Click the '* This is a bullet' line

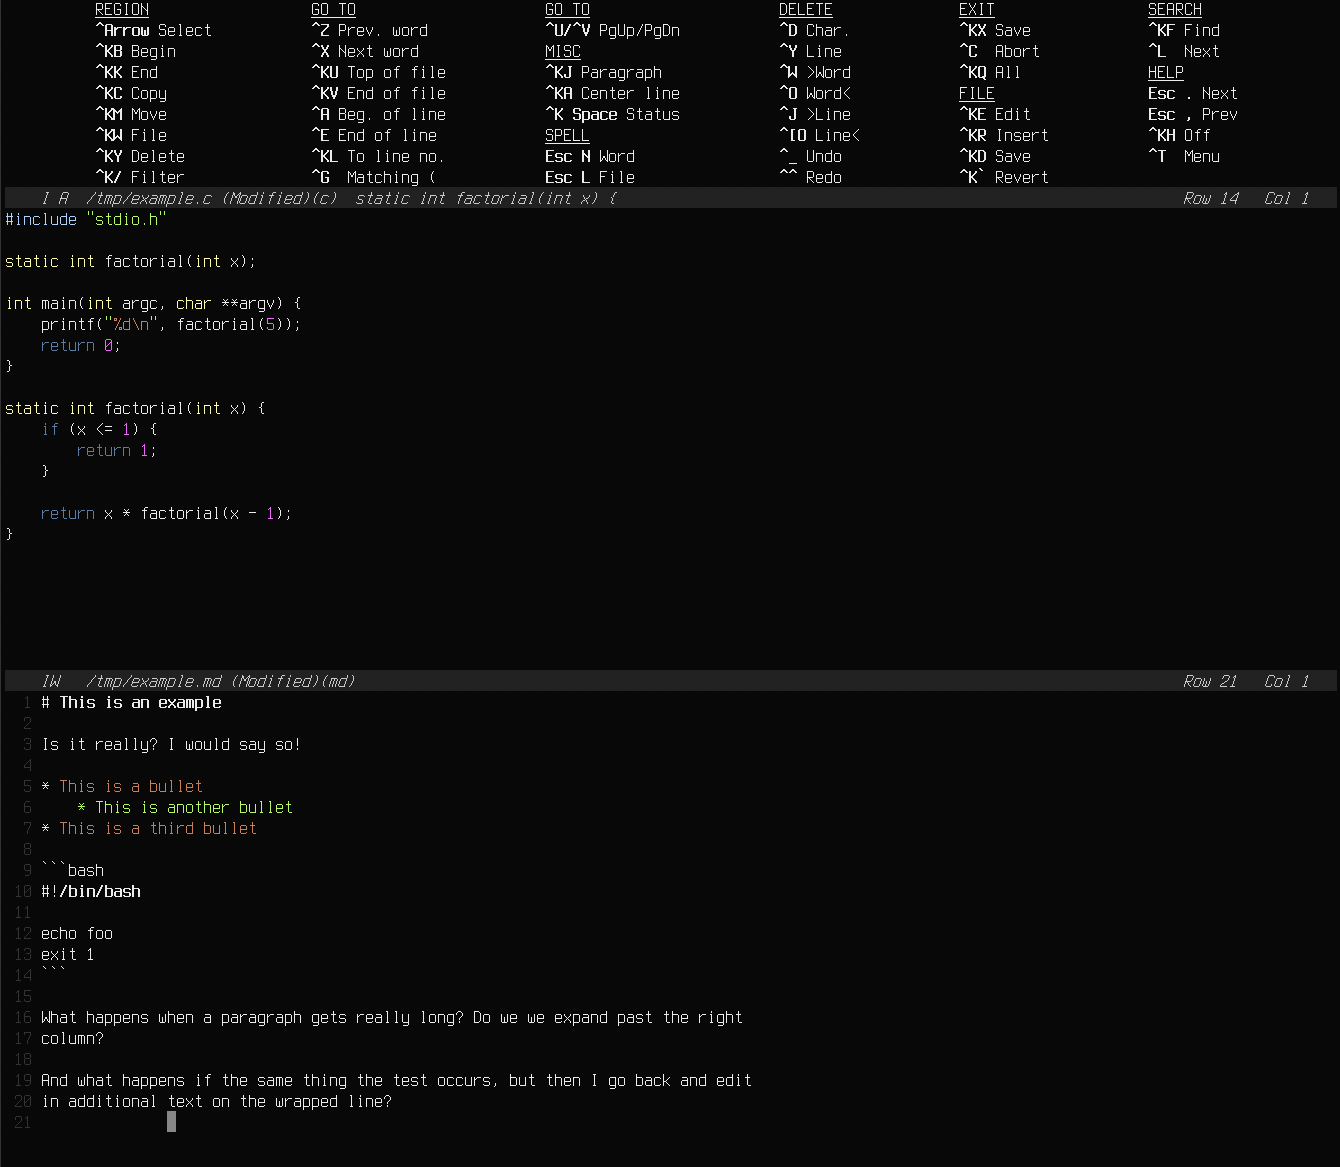tap(122, 786)
